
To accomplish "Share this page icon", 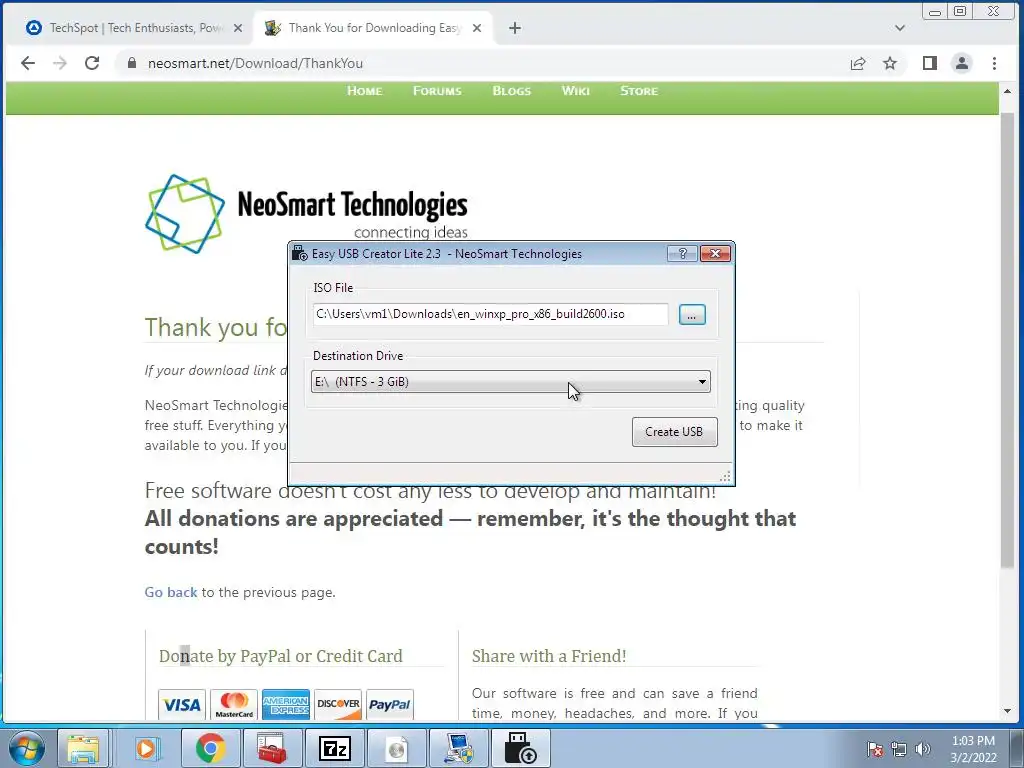I will pyautogui.click(x=858, y=63).
